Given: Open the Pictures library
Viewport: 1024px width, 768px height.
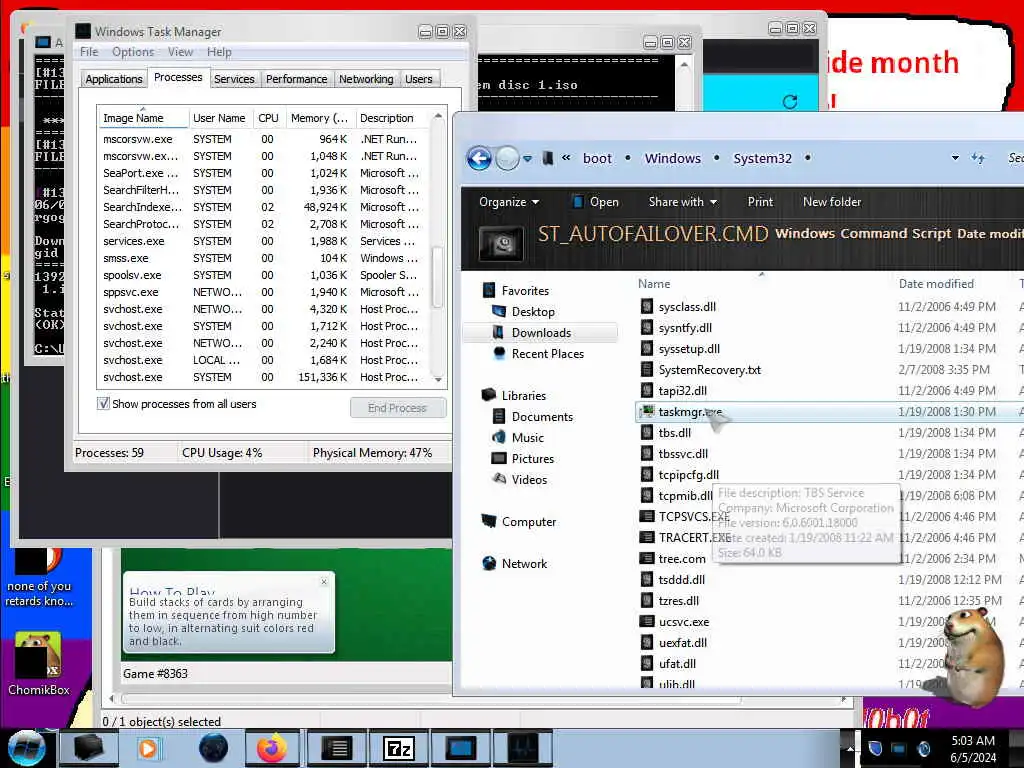Looking at the screenshot, I should (532, 458).
